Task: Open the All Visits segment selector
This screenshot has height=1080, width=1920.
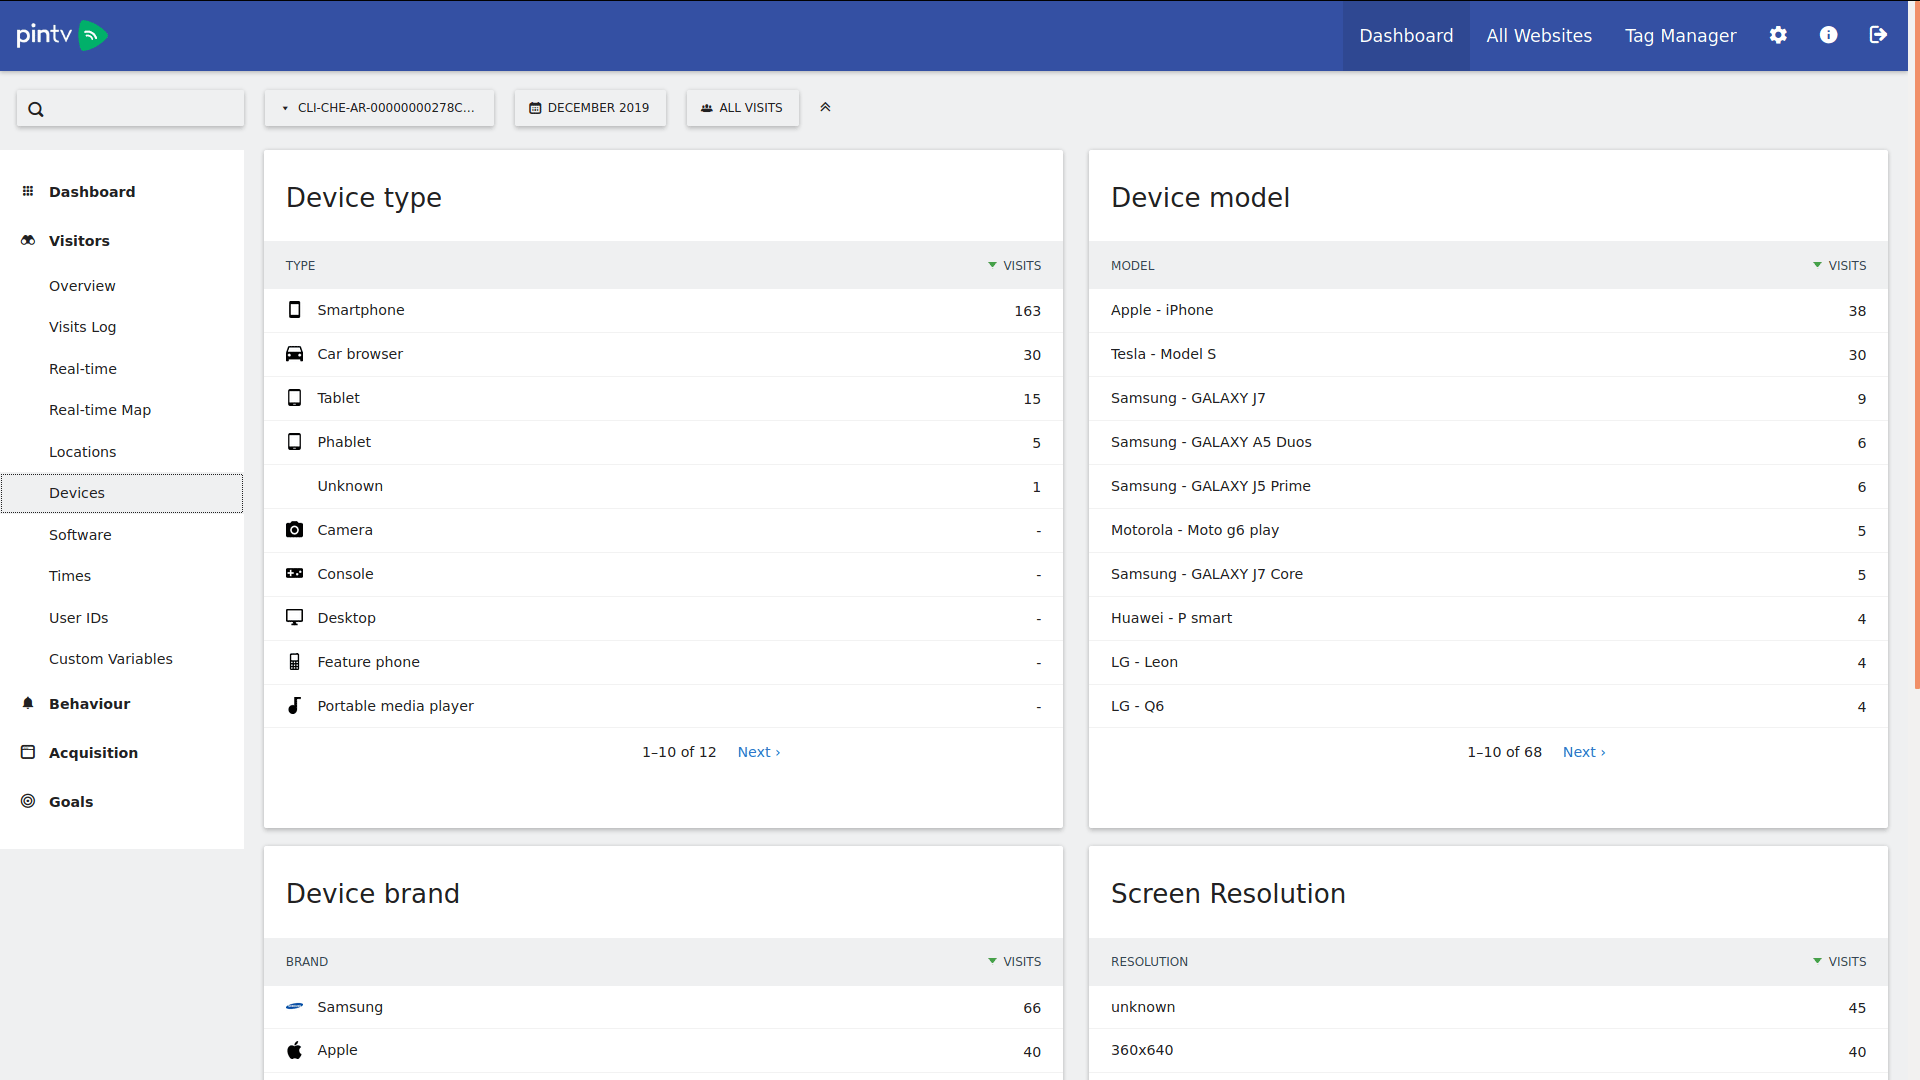Action: (x=742, y=108)
